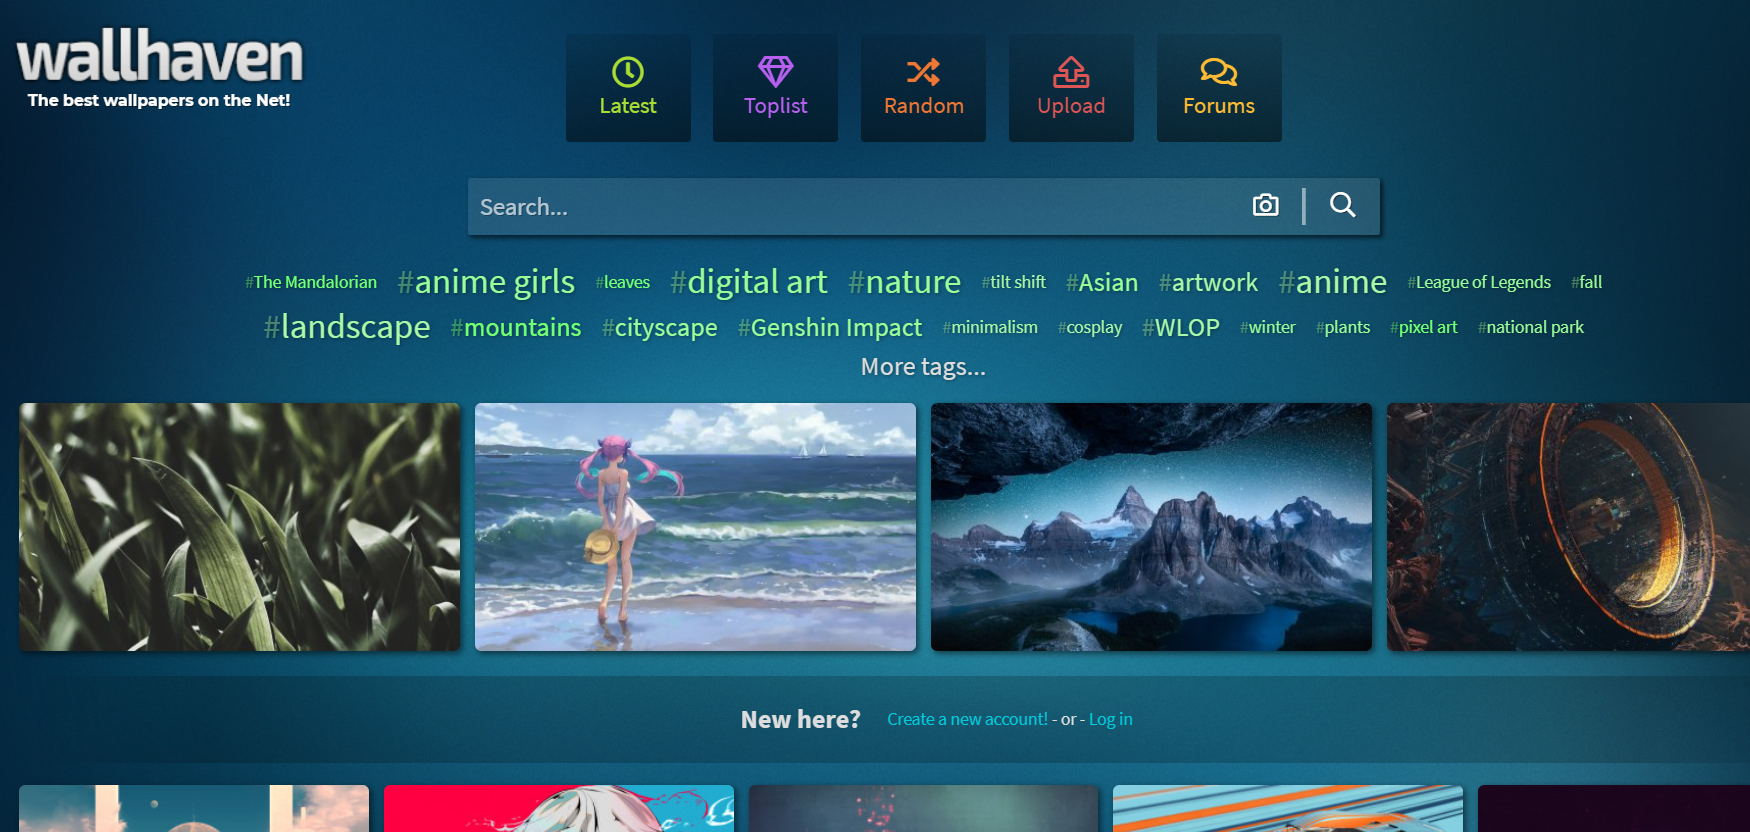Open the anime girl beach wallpaper
This screenshot has height=832, width=1750.
click(695, 527)
